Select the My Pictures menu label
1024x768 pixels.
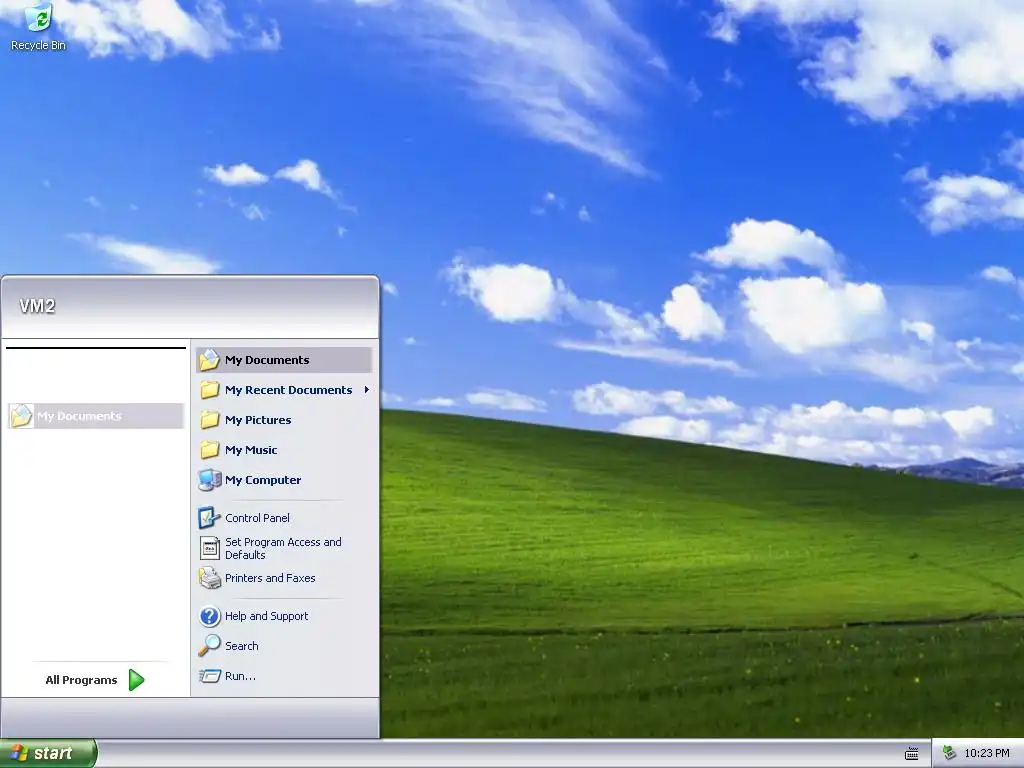click(258, 420)
